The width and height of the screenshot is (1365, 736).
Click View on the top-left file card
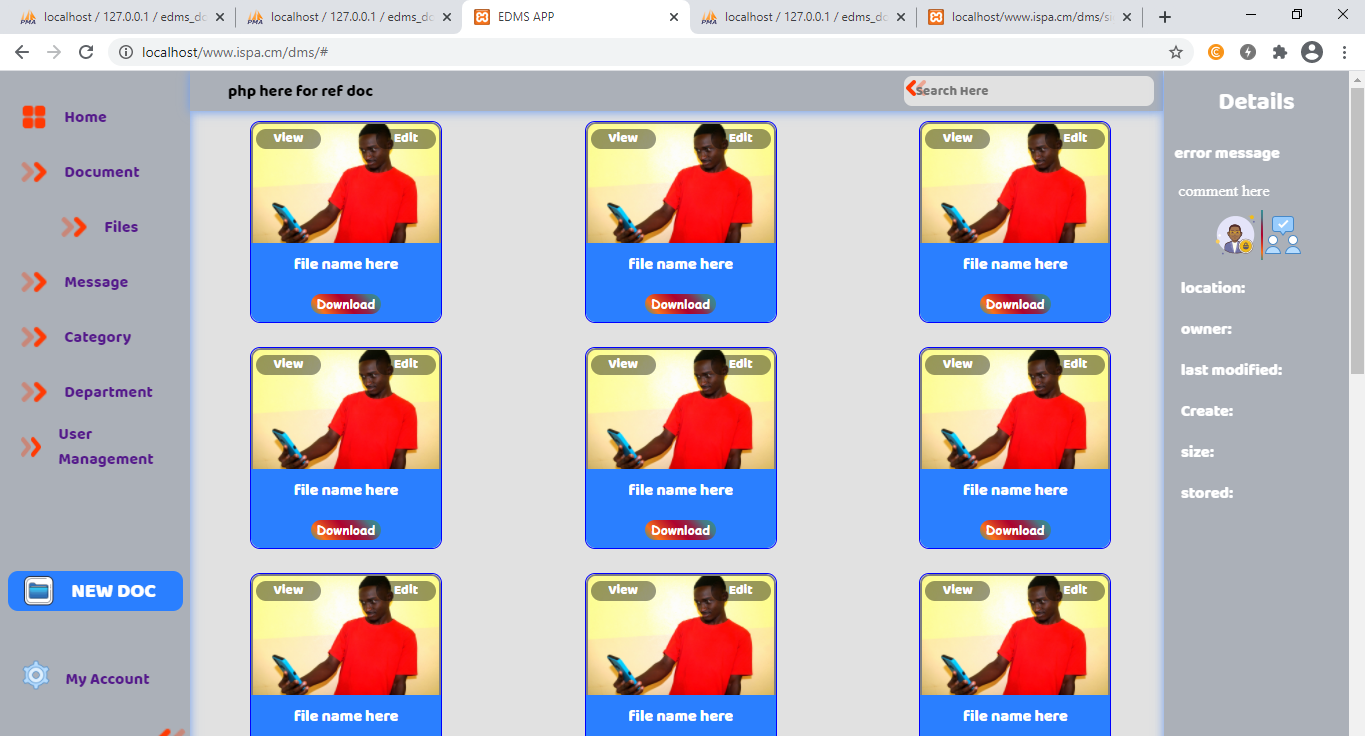click(x=288, y=137)
